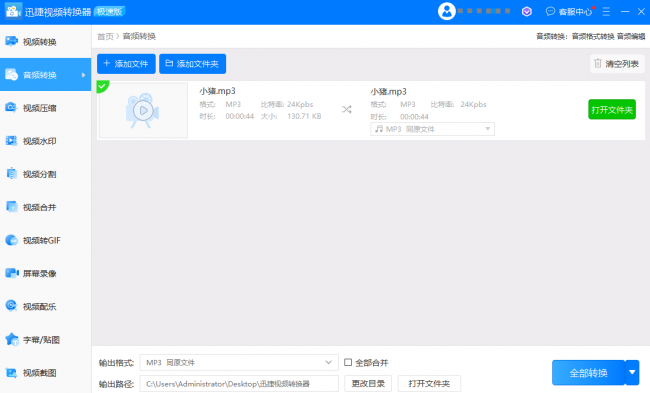Click the 输出路径 path field
The width and height of the screenshot is (650, 393).
tap(239, 383)
